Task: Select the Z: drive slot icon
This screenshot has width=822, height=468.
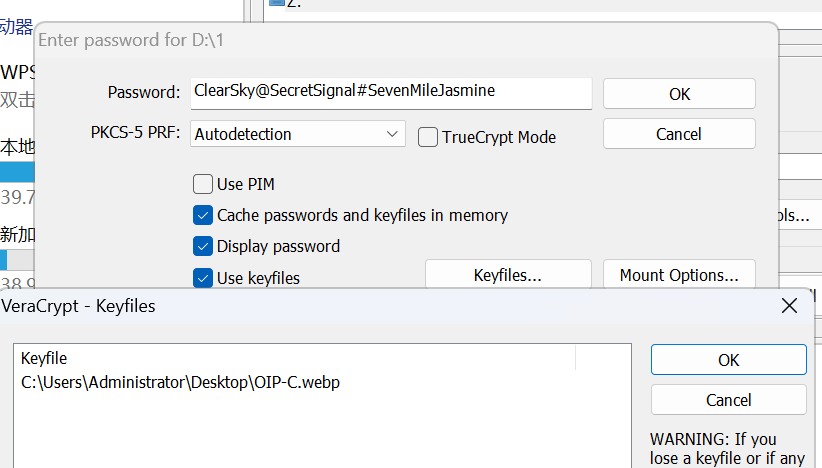Action: (277, 3)
